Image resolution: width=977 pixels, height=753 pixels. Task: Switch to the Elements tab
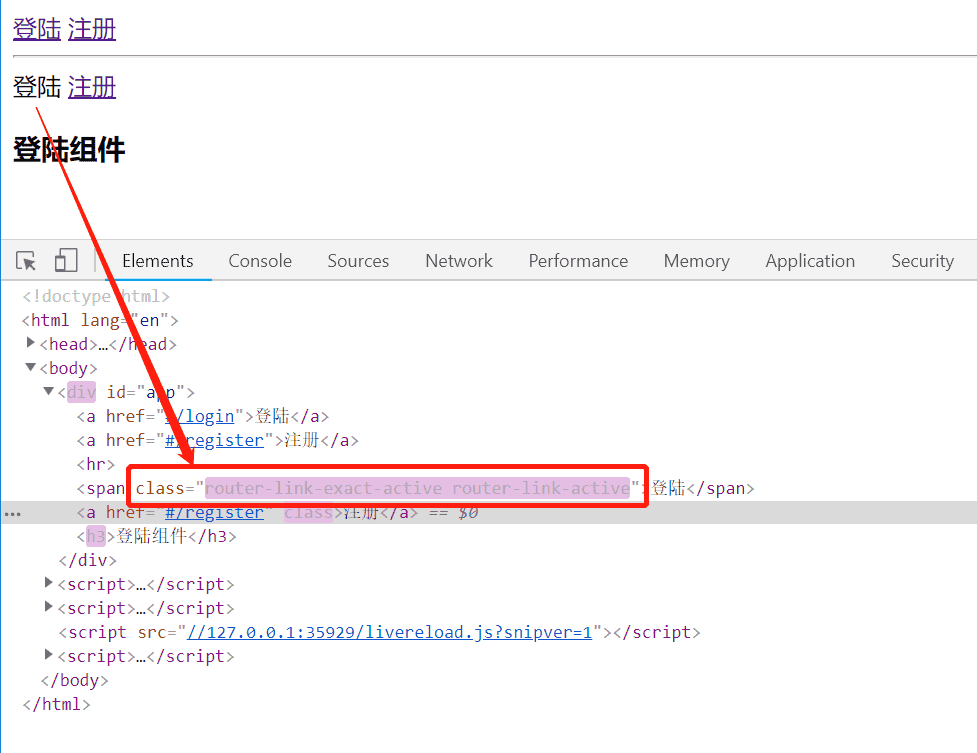(x=158, y=261)
